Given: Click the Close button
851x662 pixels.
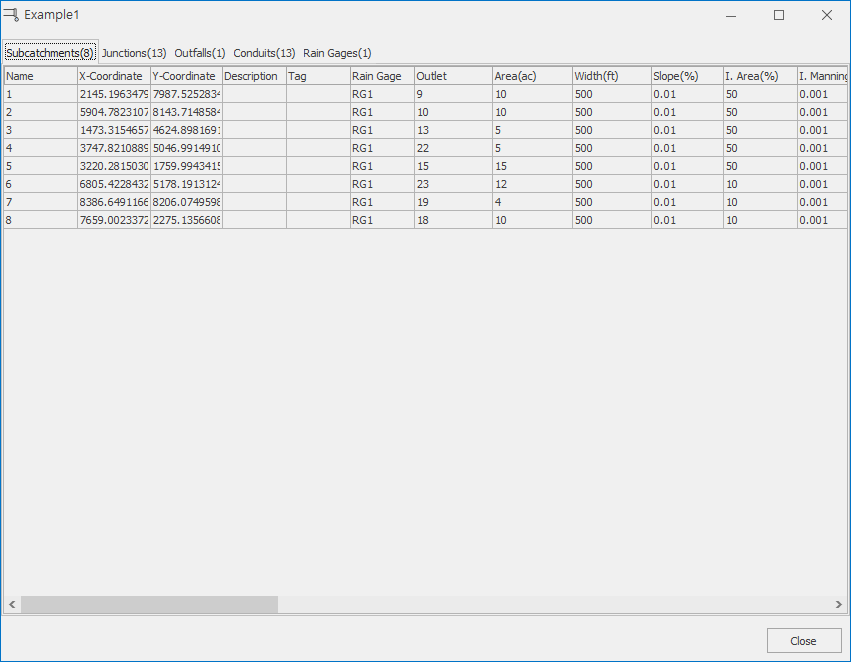Looking at the screenshot, I should pyautogui.click(x=803, y=641).
